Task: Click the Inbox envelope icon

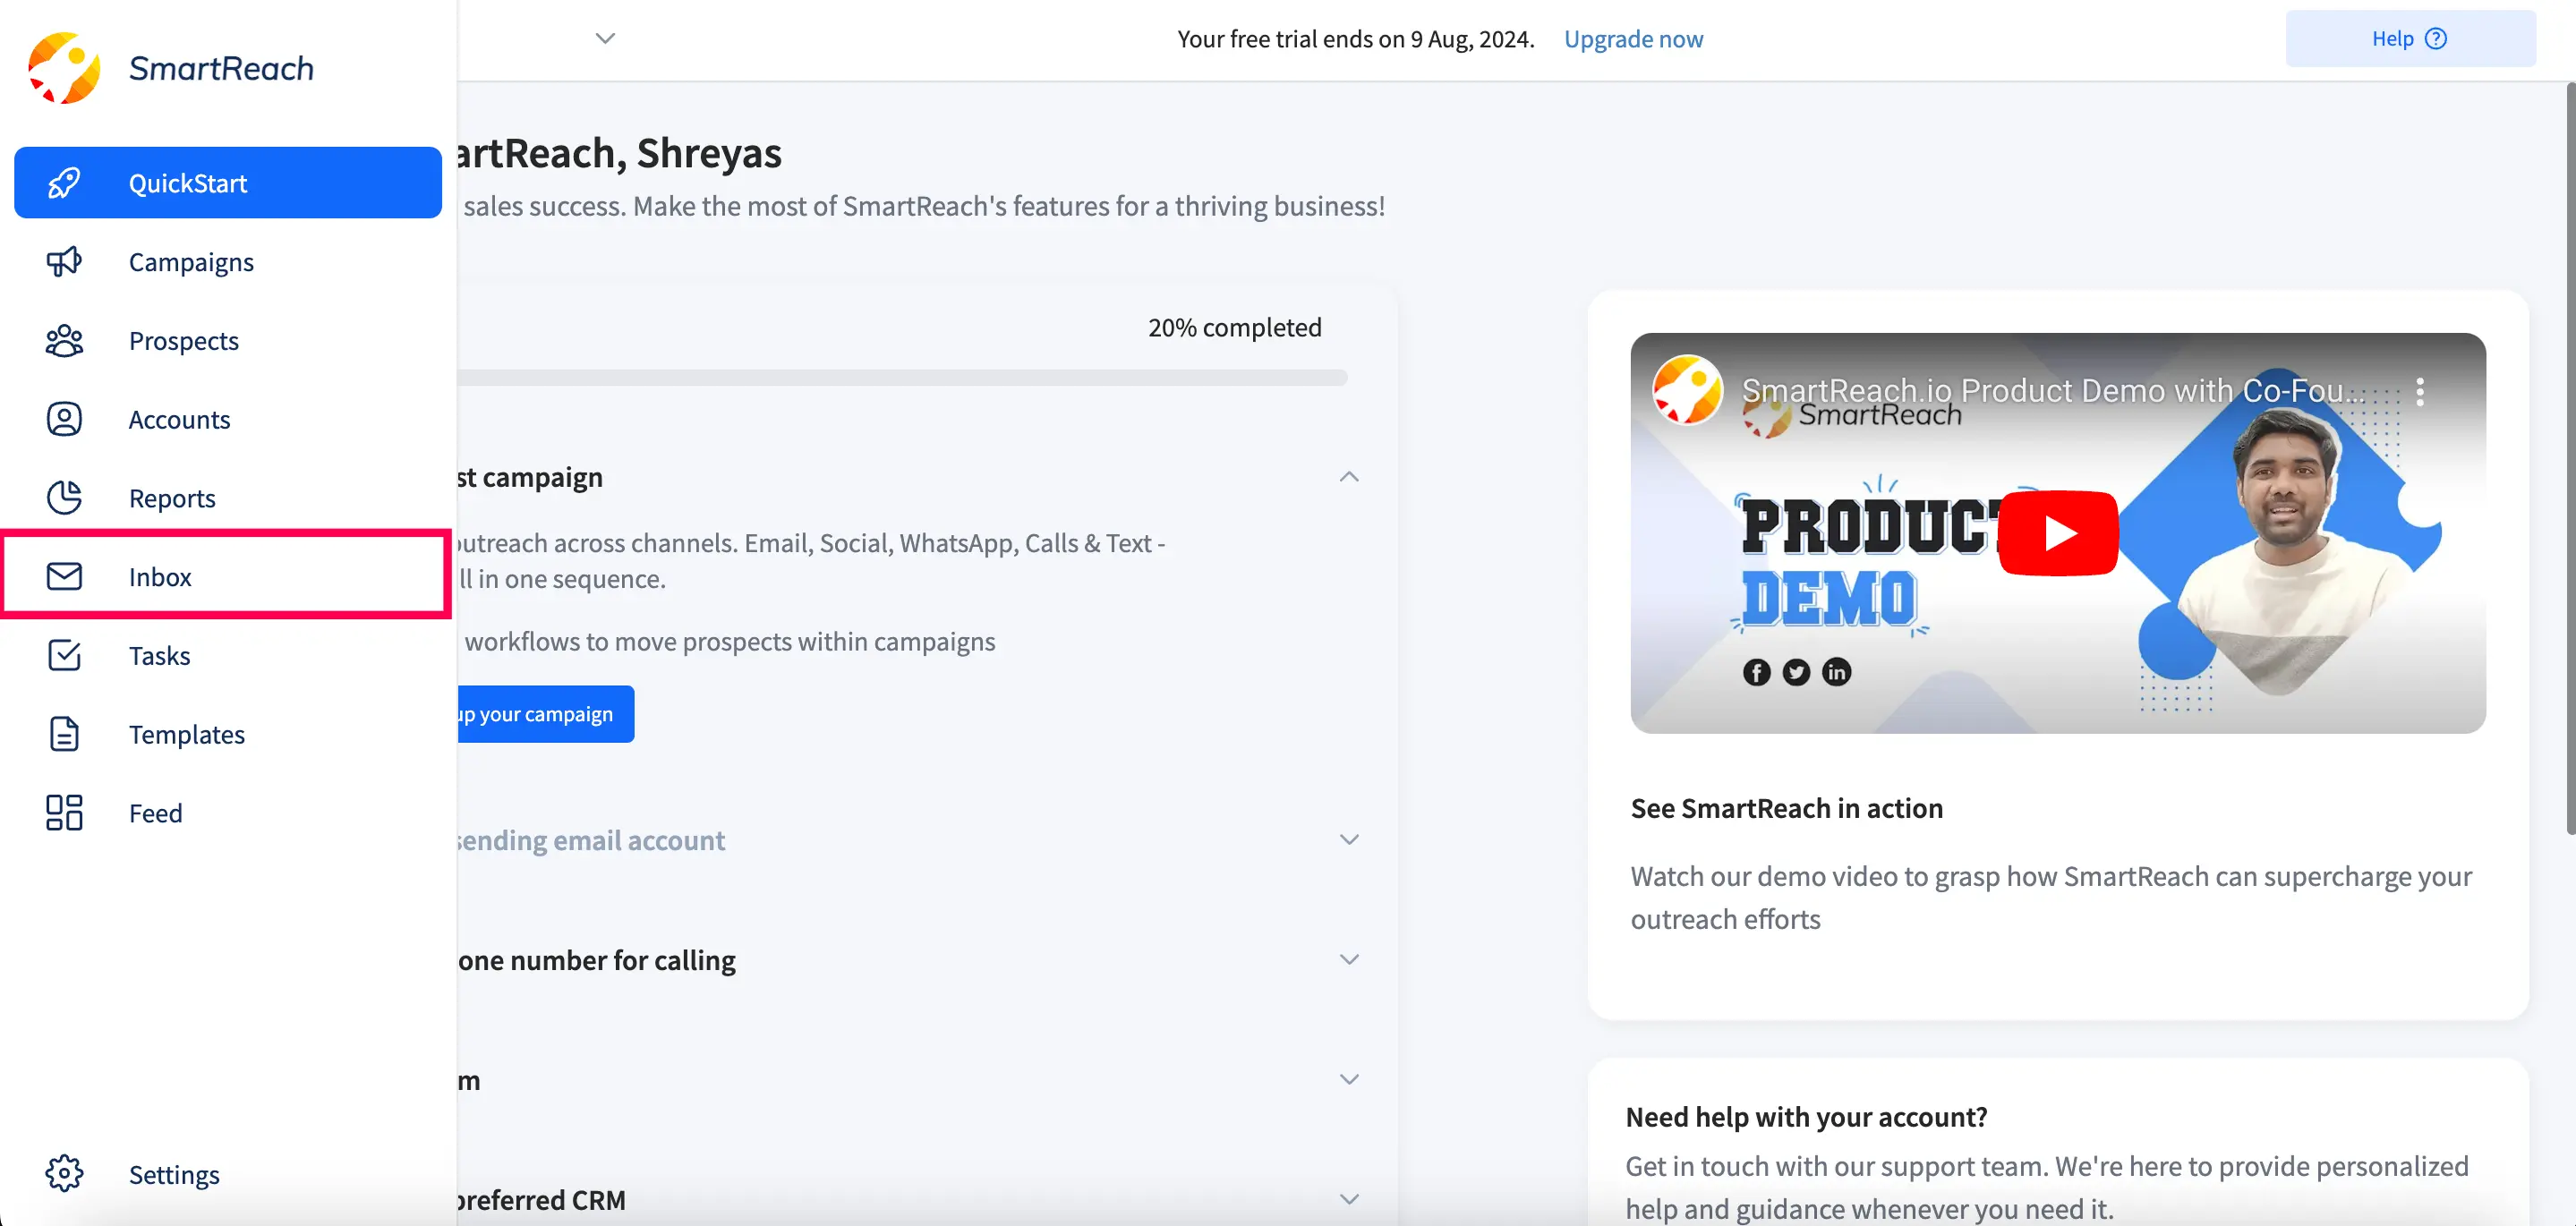Action: [x=64, y=577]
